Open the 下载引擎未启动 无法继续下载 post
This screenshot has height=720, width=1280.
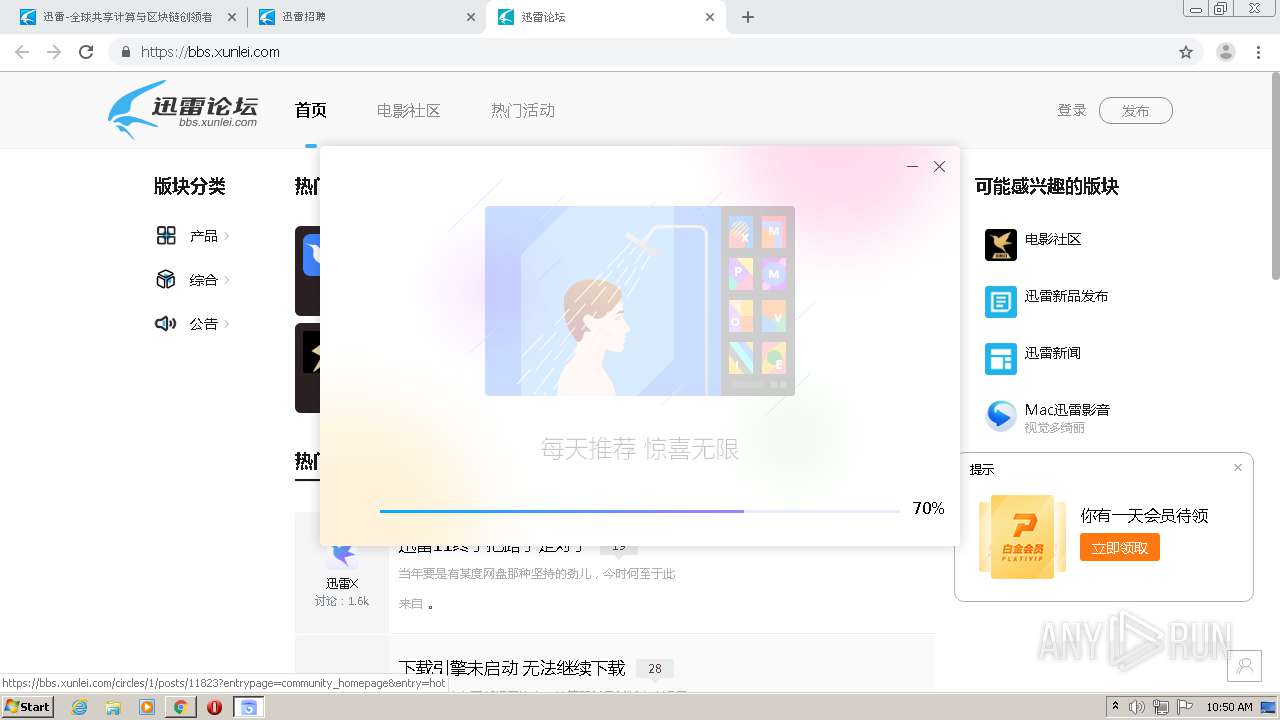512,668
